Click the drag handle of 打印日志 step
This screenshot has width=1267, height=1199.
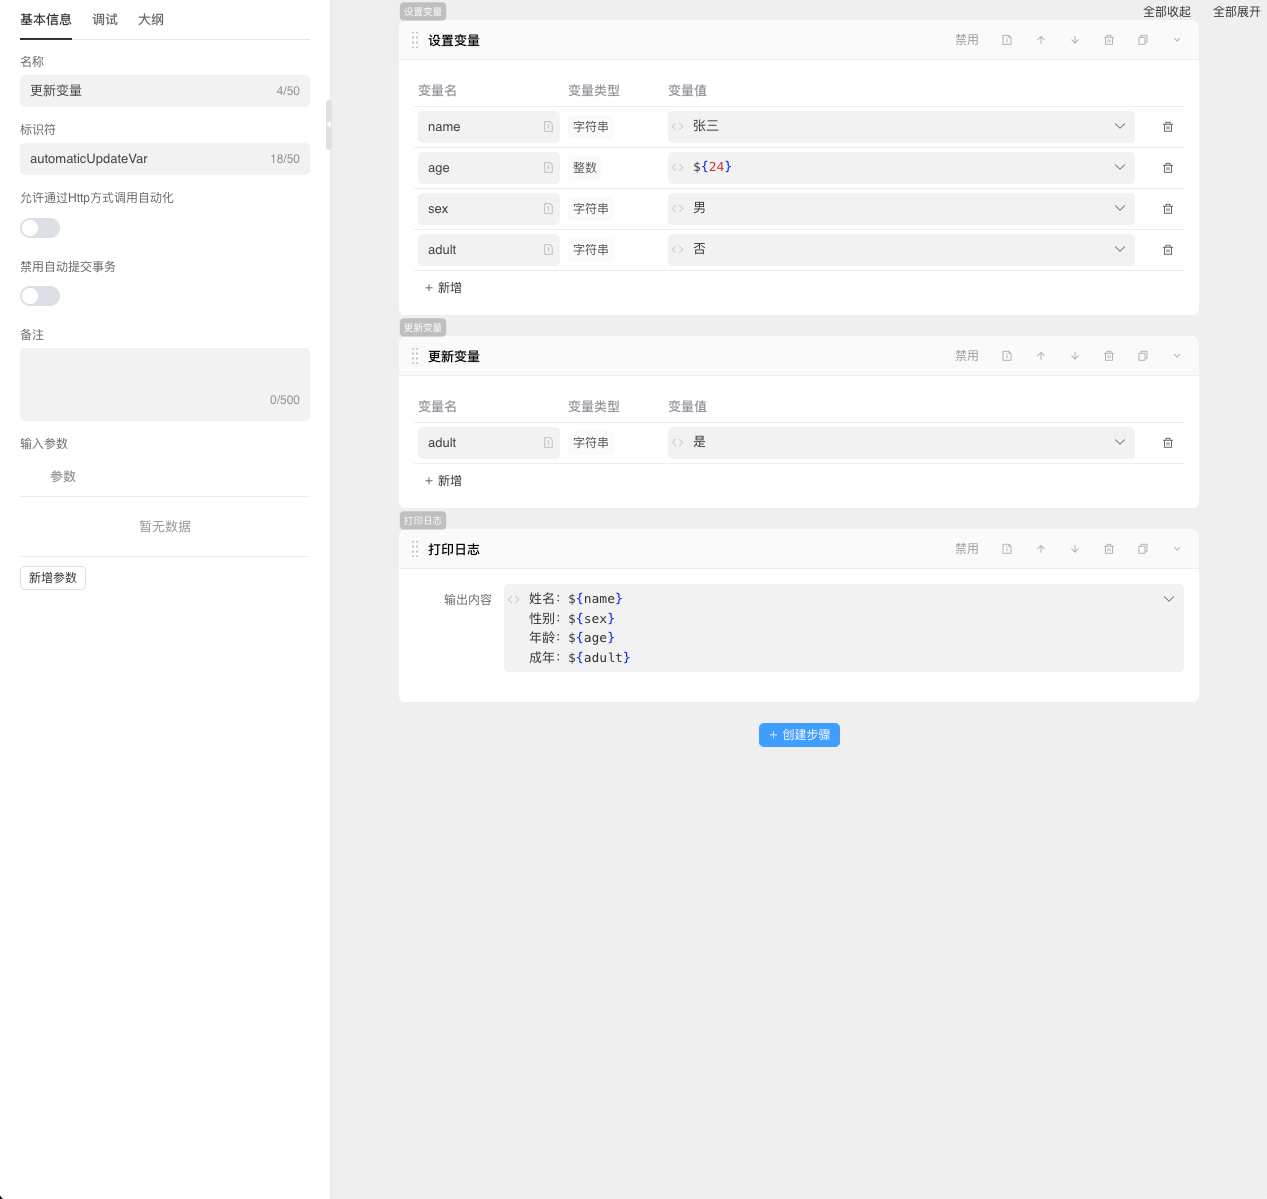tap(415, 549)
